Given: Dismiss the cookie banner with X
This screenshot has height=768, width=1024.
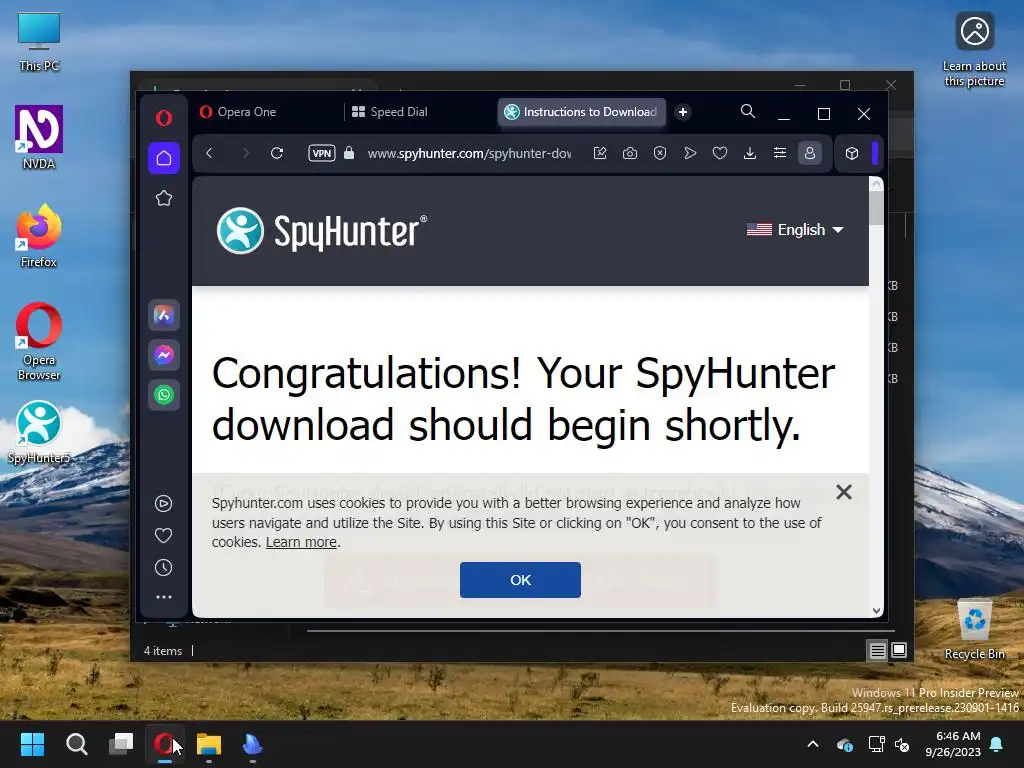Looking at the screenshot, I should pyautogui.click(x=844, y=492).
